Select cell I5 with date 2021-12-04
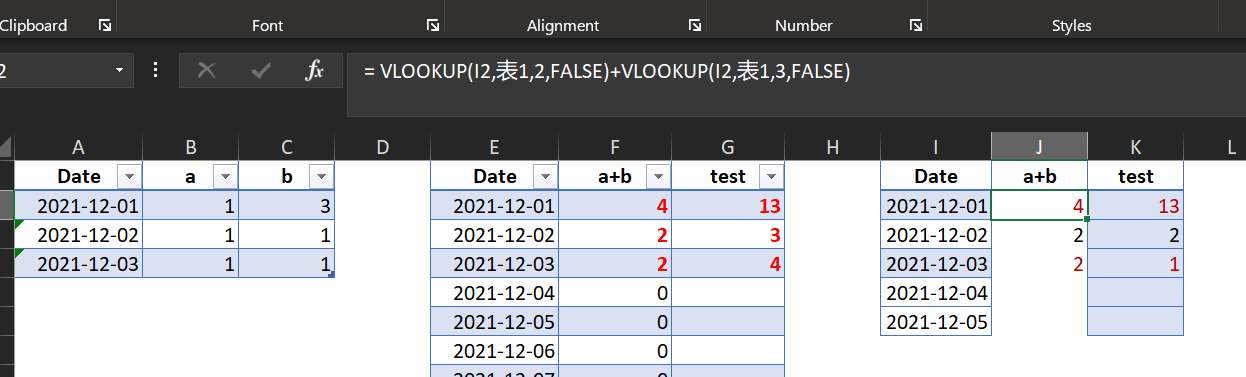The image size is (1246, 377). [936, 293]
